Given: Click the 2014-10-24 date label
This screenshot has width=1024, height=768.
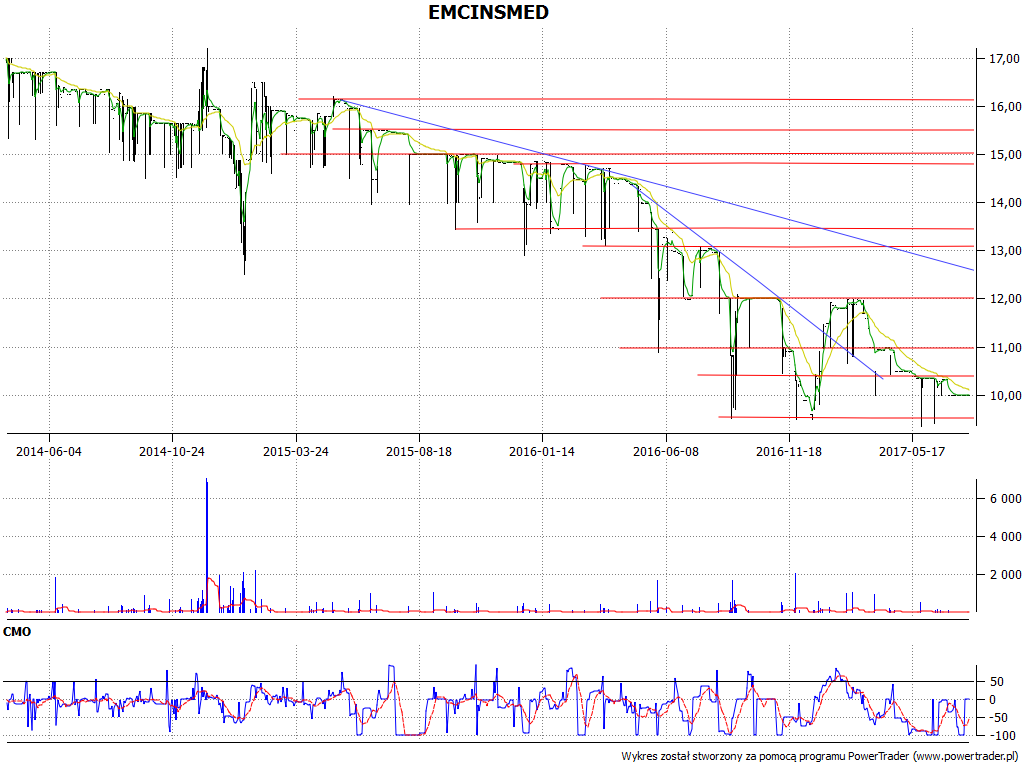Looking at the screenshot, I should (172, 451).
